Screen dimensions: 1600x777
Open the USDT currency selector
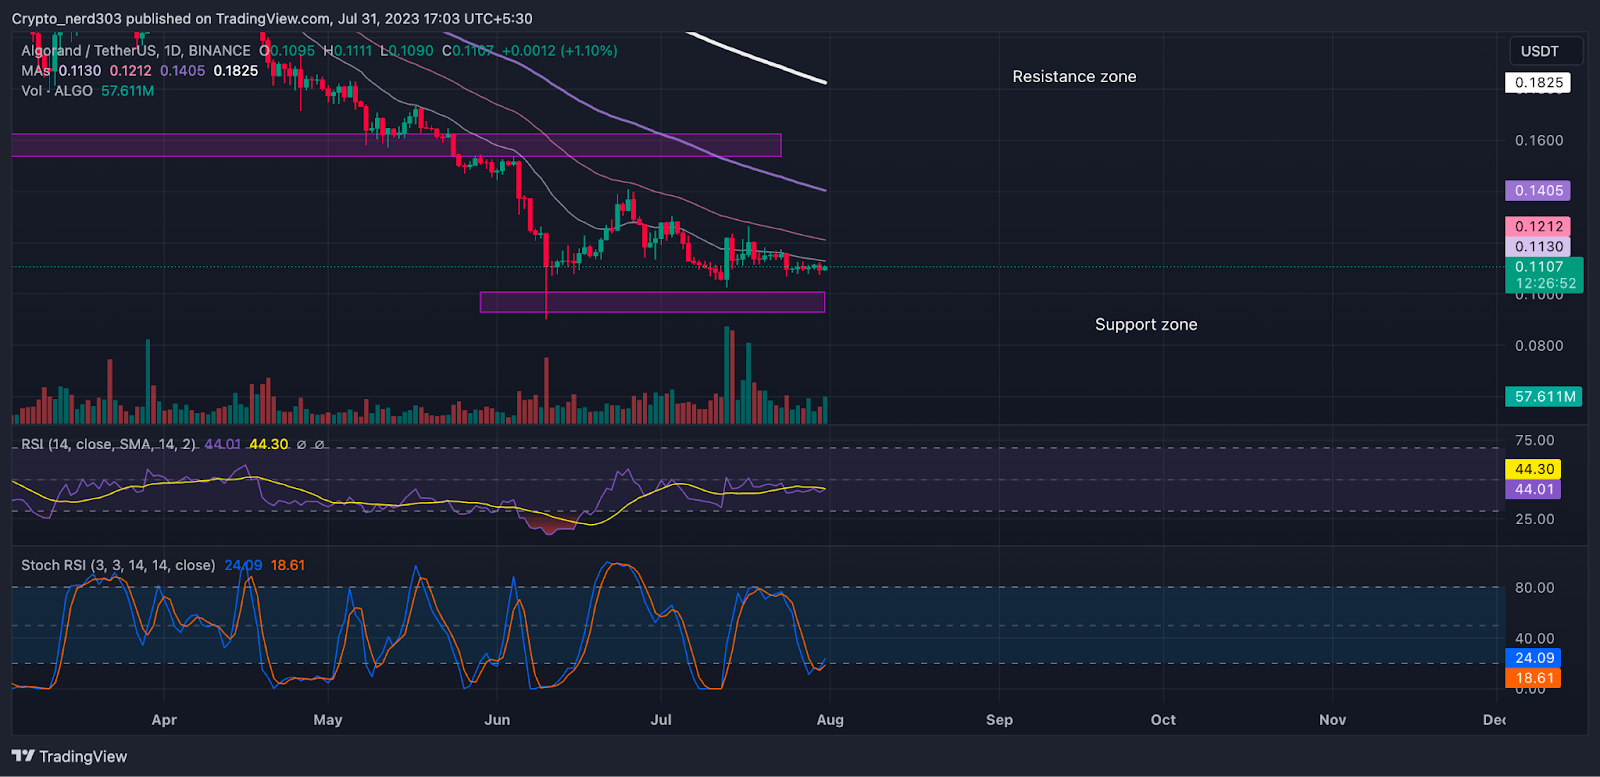pos(1546,51)
